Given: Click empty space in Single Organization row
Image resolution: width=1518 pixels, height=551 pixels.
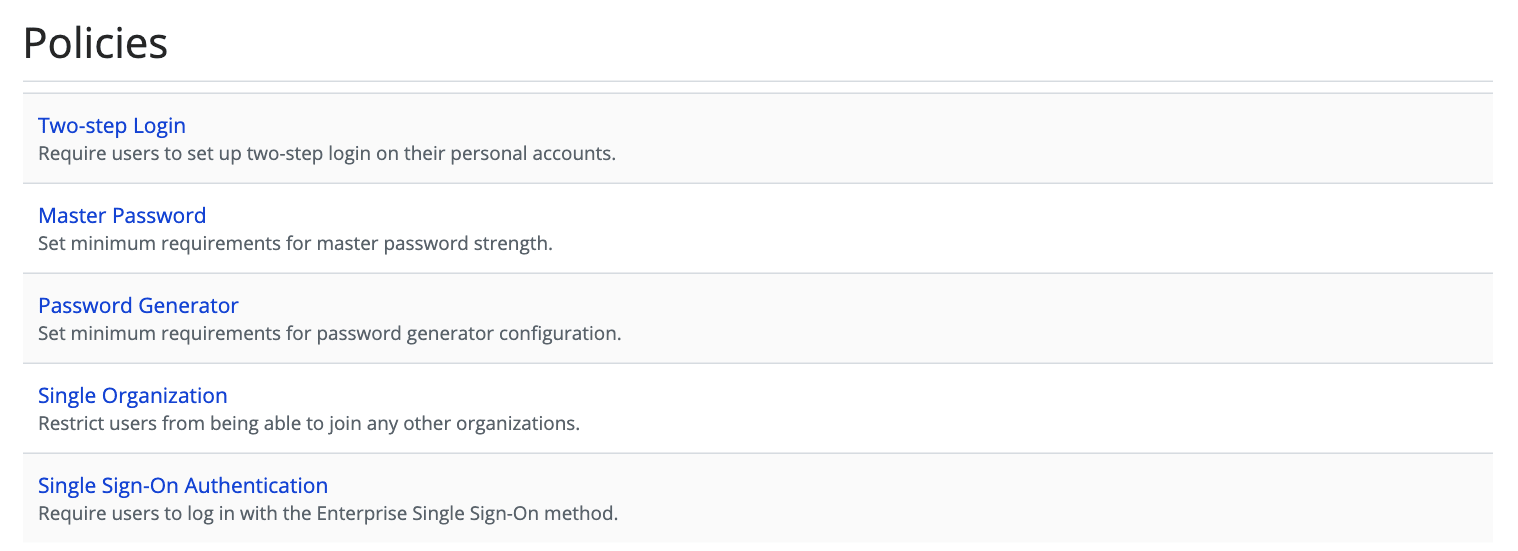Looking at the screenshot, I should pyautogui.click(x=1000, y=409).
